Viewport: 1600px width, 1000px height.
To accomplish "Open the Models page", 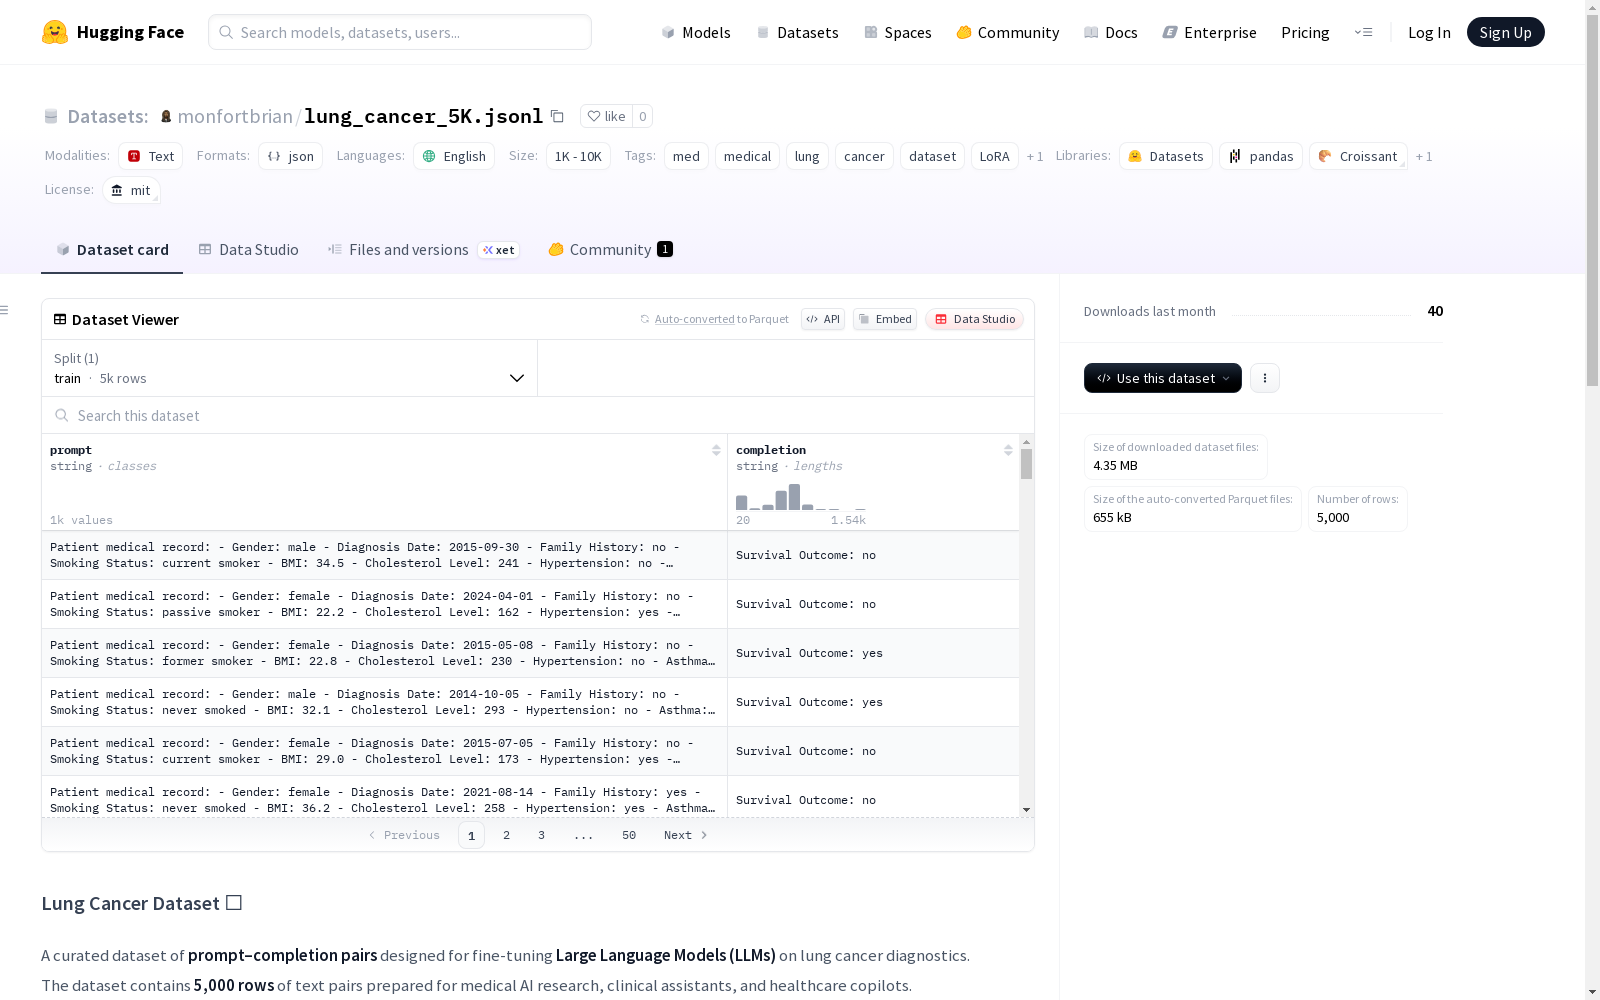I will [696, 32].
